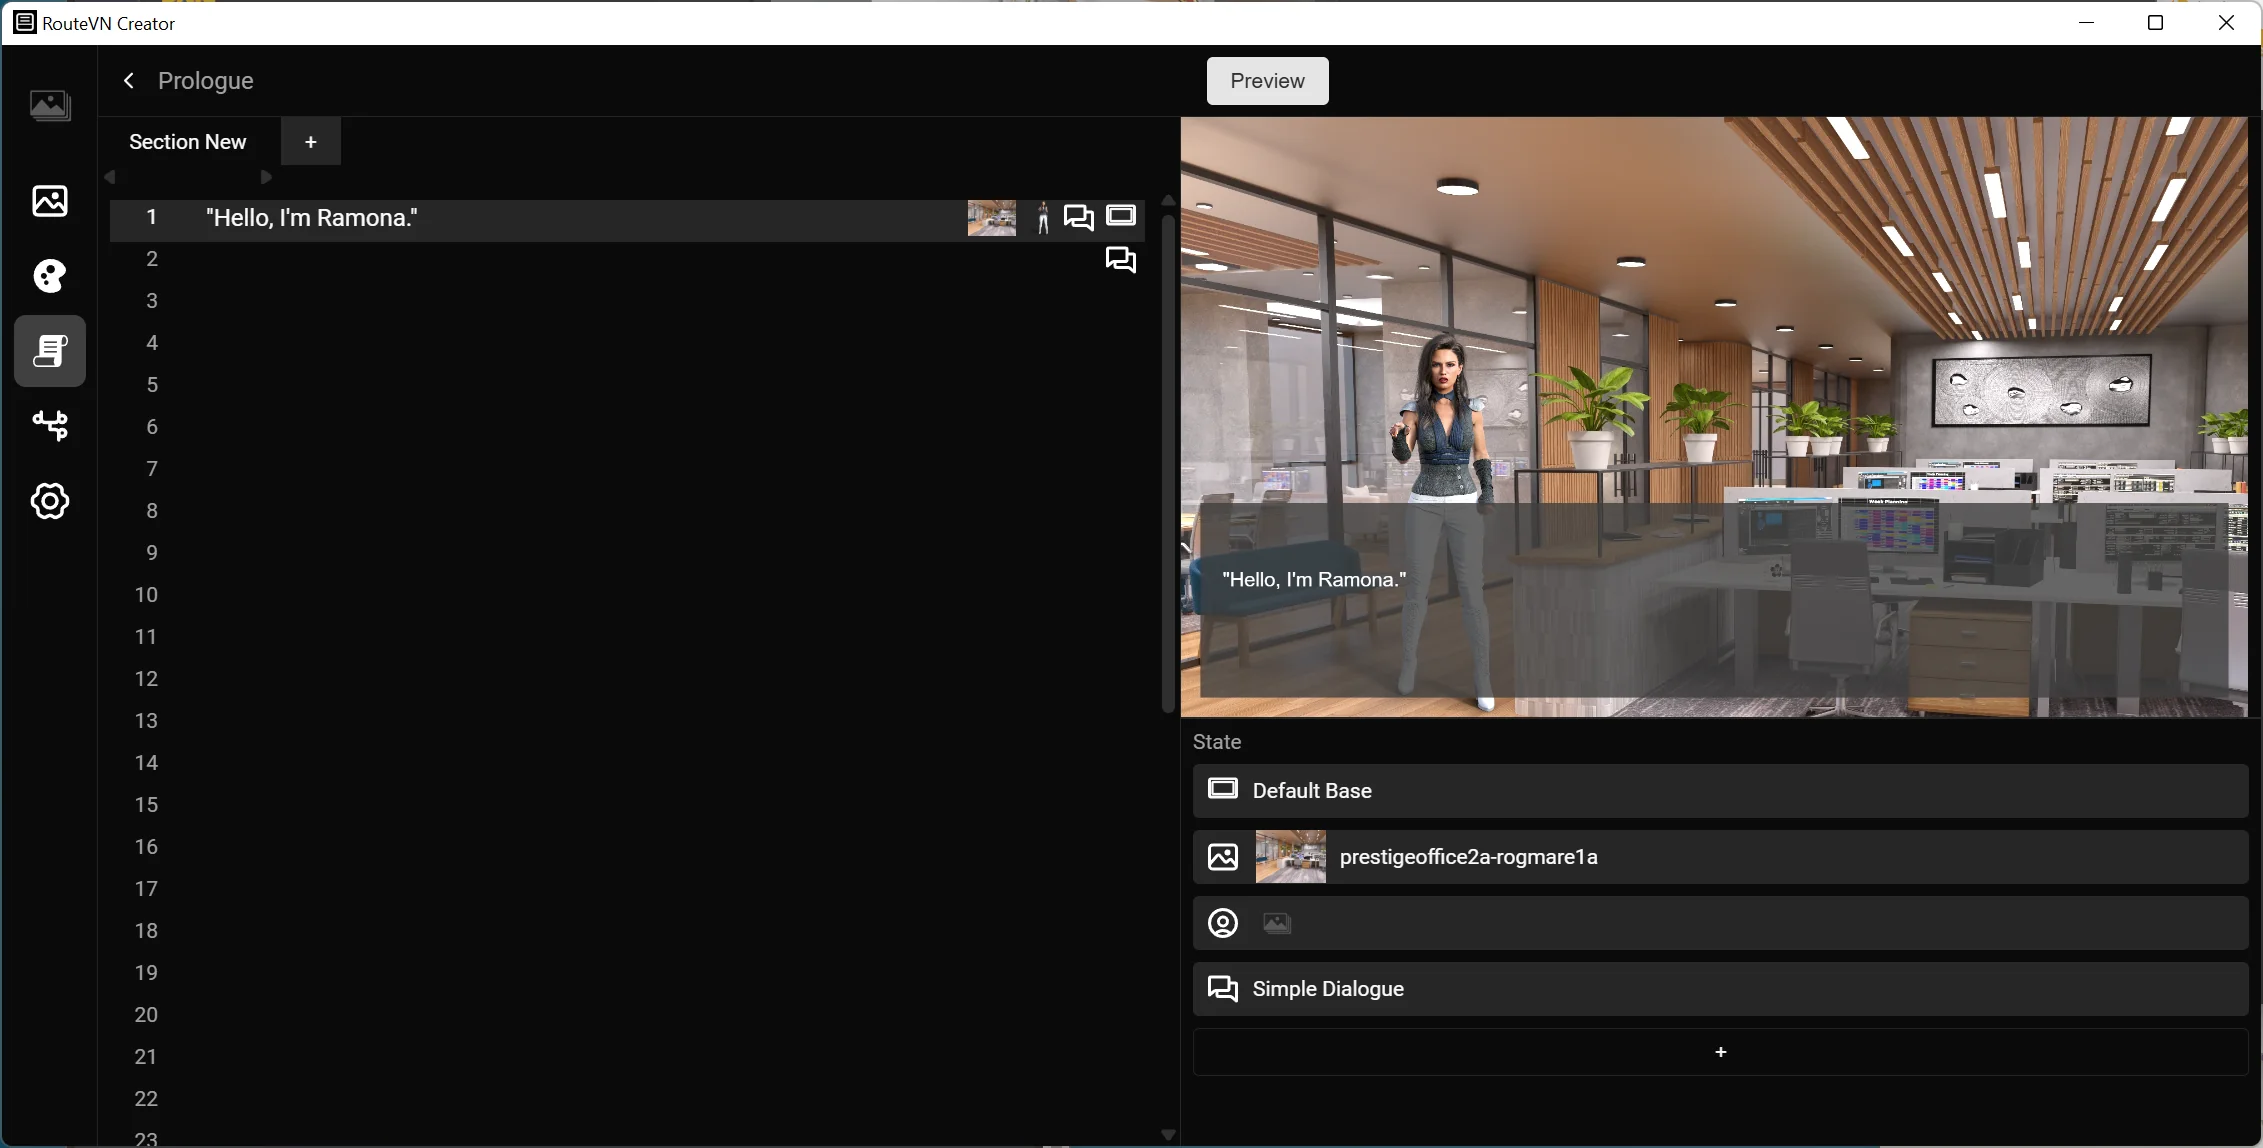Open the images resources sidebar icon

coord(50,202)
